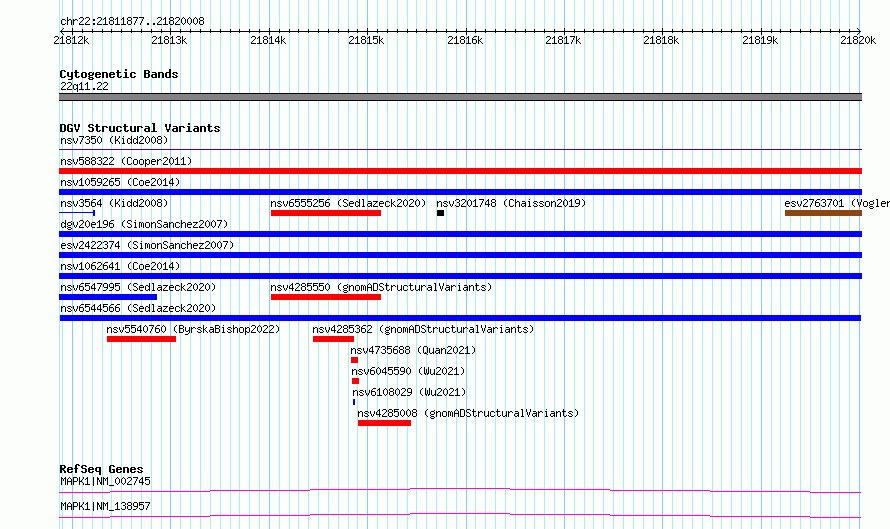
Task: Click the 21816k ruler tick
Action: click(x=465, y=40)
